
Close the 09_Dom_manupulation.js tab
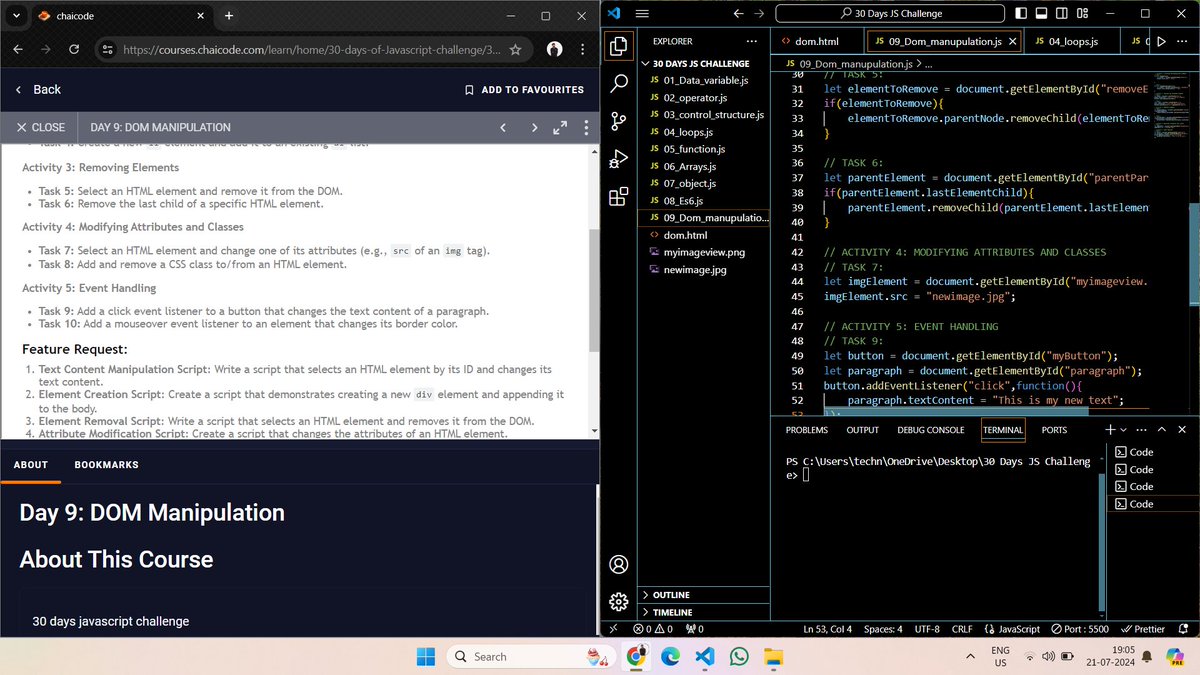click(x=1012, y=41)
